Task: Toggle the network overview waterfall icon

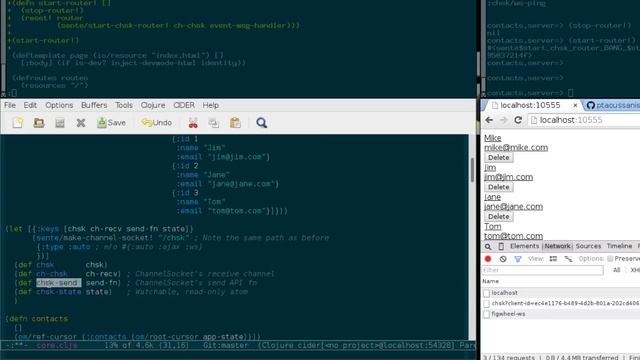Action: [x=568, y=259]
